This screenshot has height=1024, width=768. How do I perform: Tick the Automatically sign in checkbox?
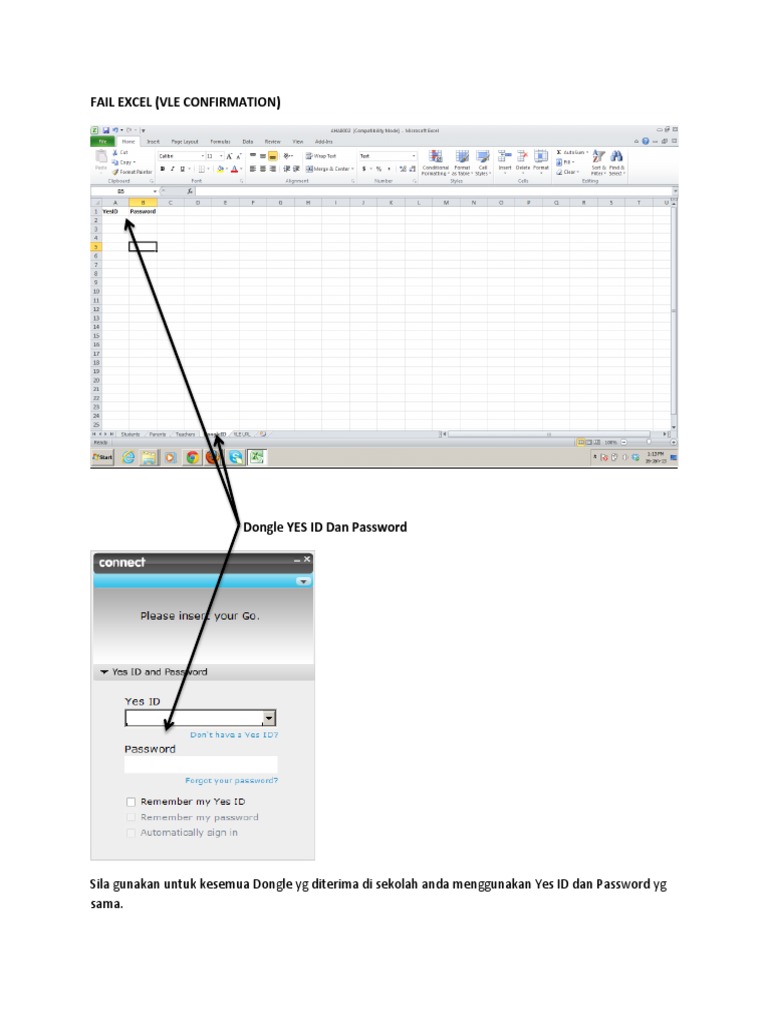(131, 833)
